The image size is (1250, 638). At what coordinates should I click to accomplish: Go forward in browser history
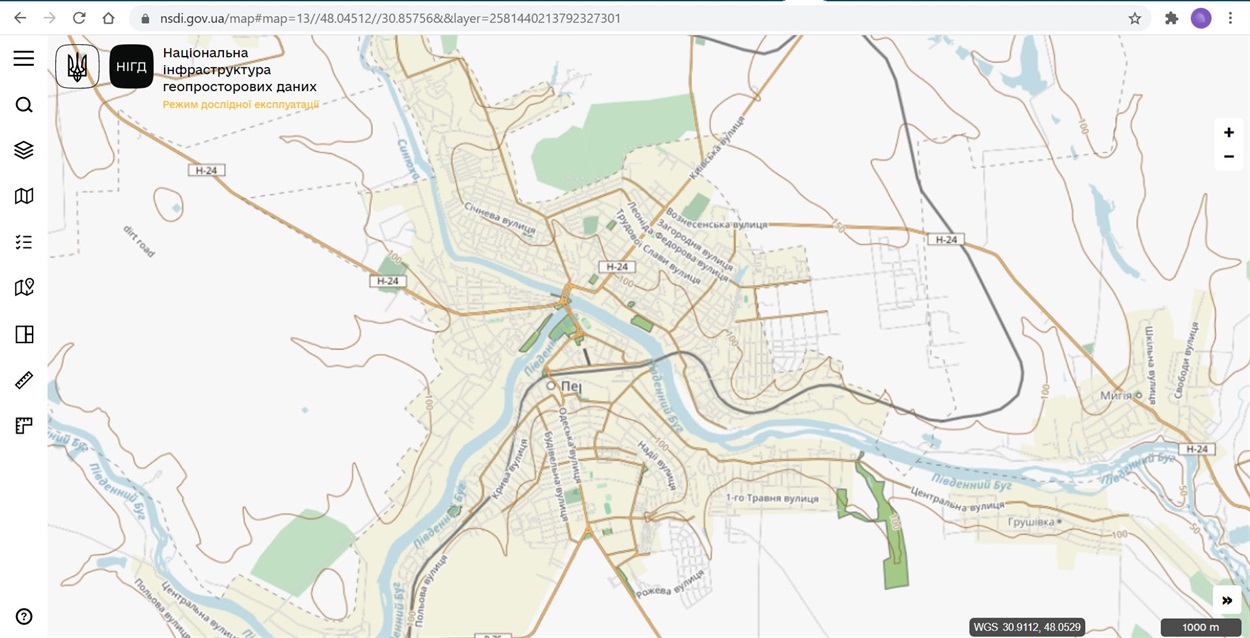(50, 18)
